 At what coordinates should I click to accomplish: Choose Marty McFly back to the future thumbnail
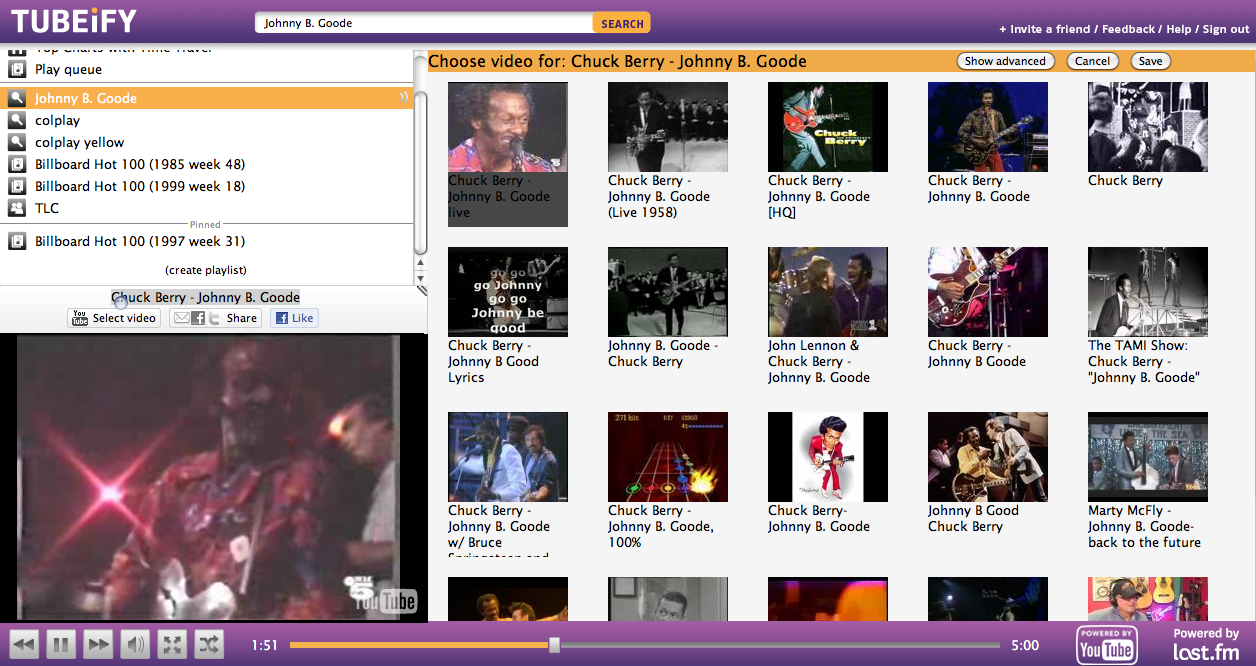coord(1148,457)
